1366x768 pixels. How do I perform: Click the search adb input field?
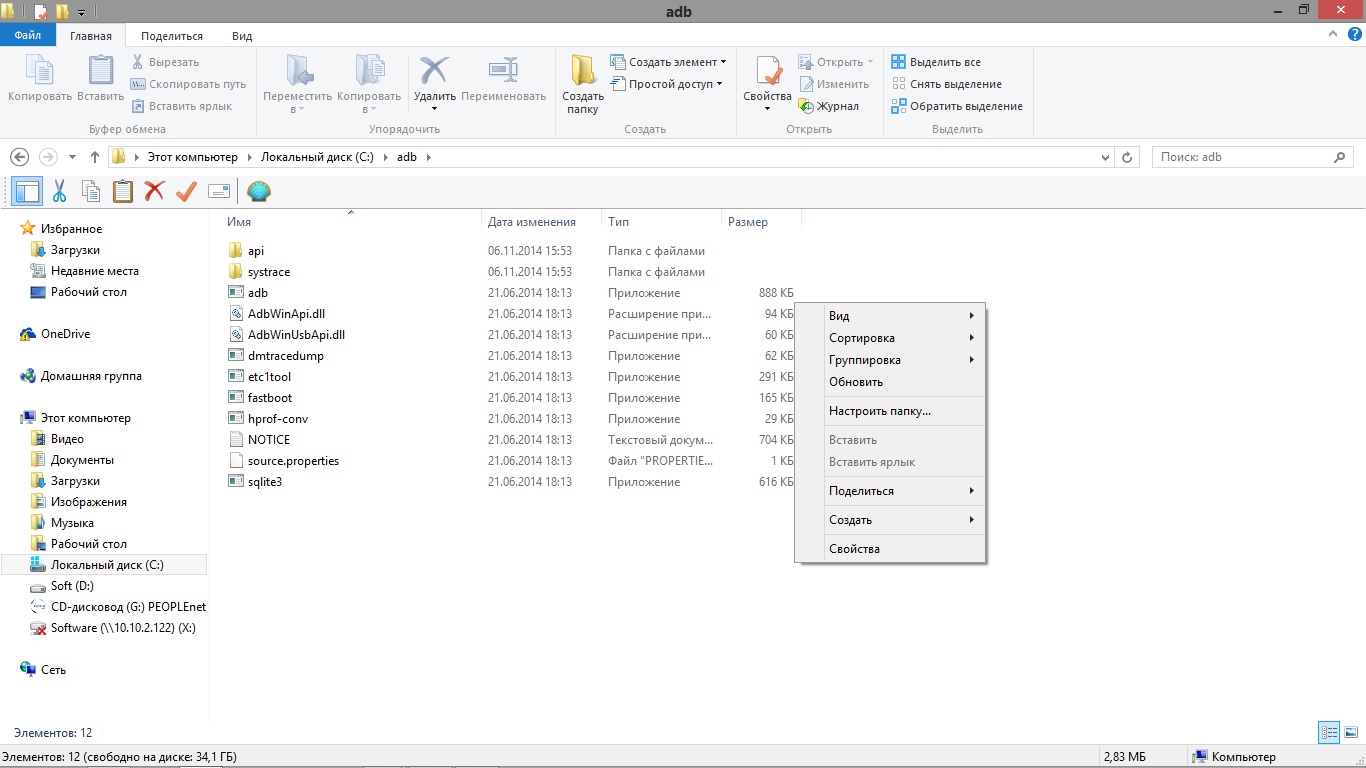click(x=1242, y=157)
